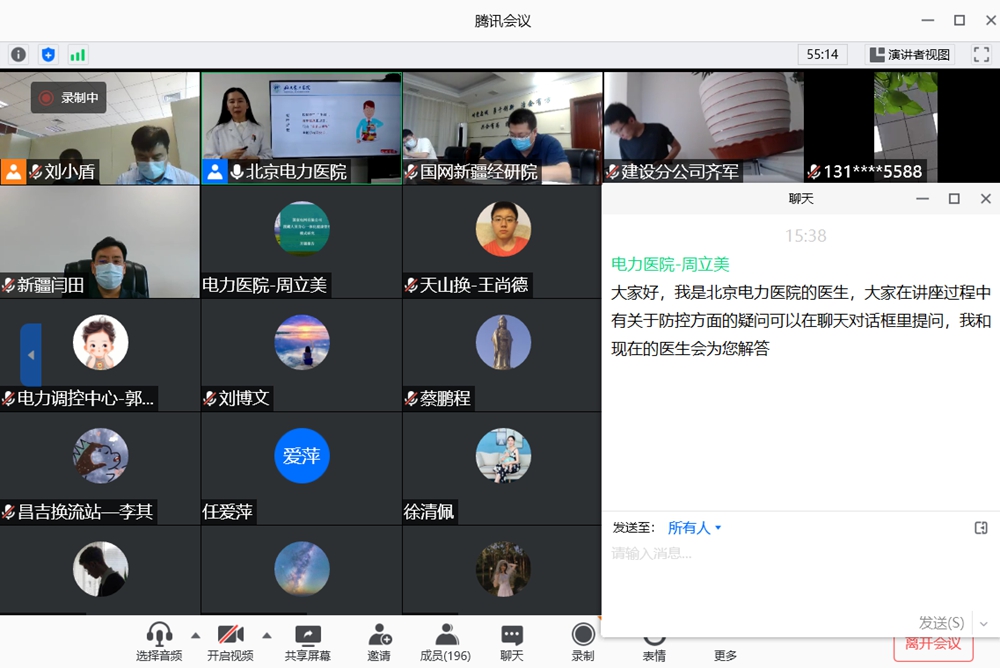Click the 录制中 recording indicator

pyautogui.click(x=69, y=98)
